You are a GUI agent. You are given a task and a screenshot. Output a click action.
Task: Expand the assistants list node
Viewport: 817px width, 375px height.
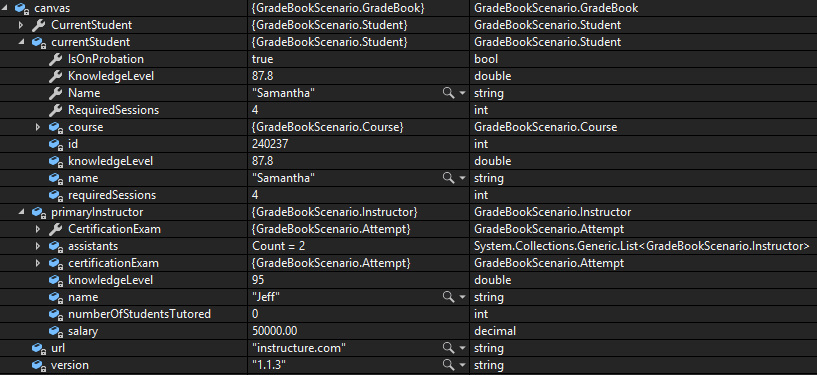click(x=38, y=246)
